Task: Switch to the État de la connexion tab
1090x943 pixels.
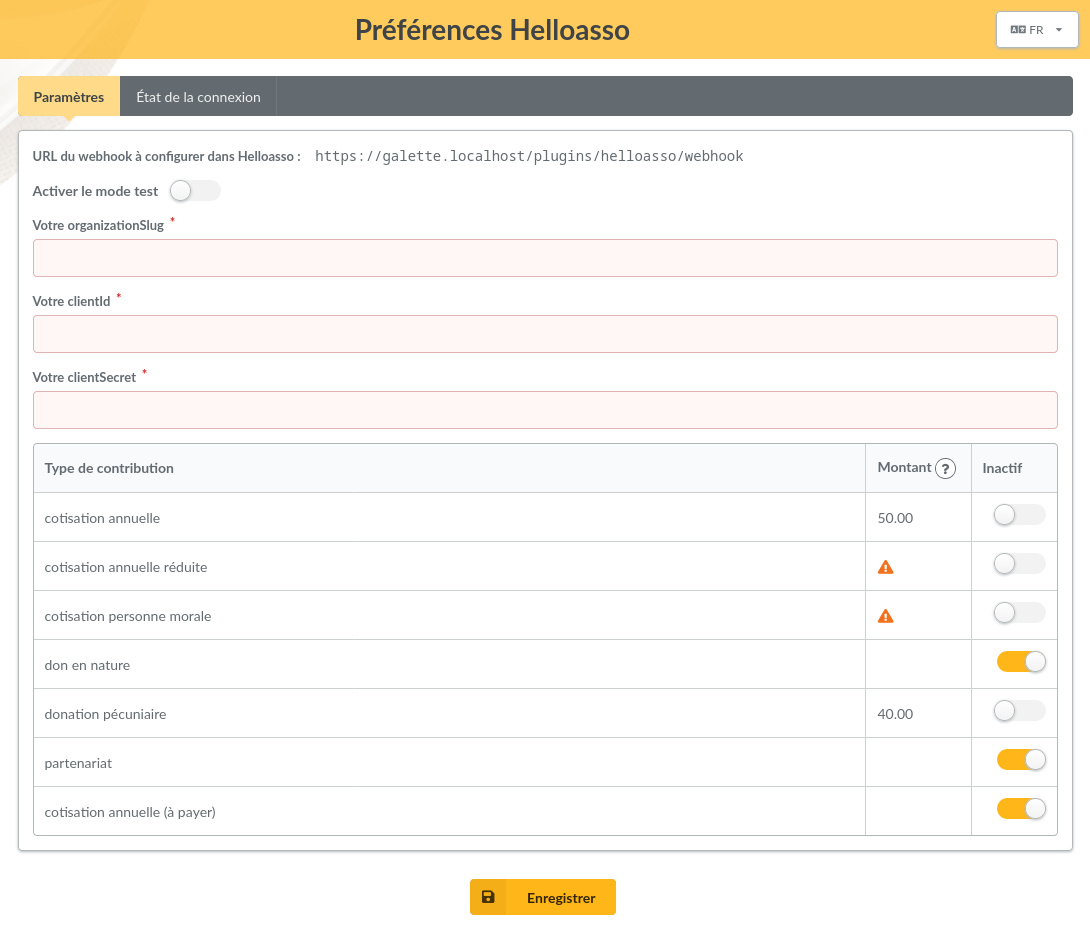Action: (x=198, y=97)
